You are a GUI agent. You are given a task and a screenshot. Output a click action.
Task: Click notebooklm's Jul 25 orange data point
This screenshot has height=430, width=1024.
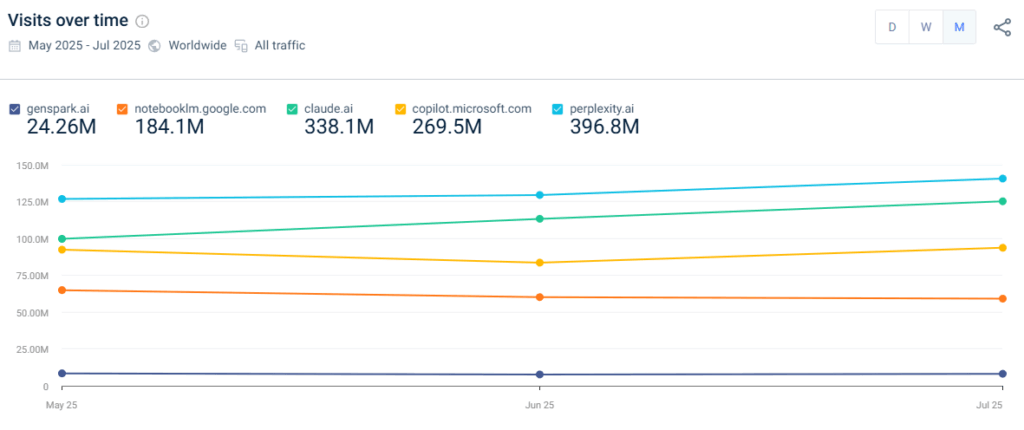point(1002,299)
